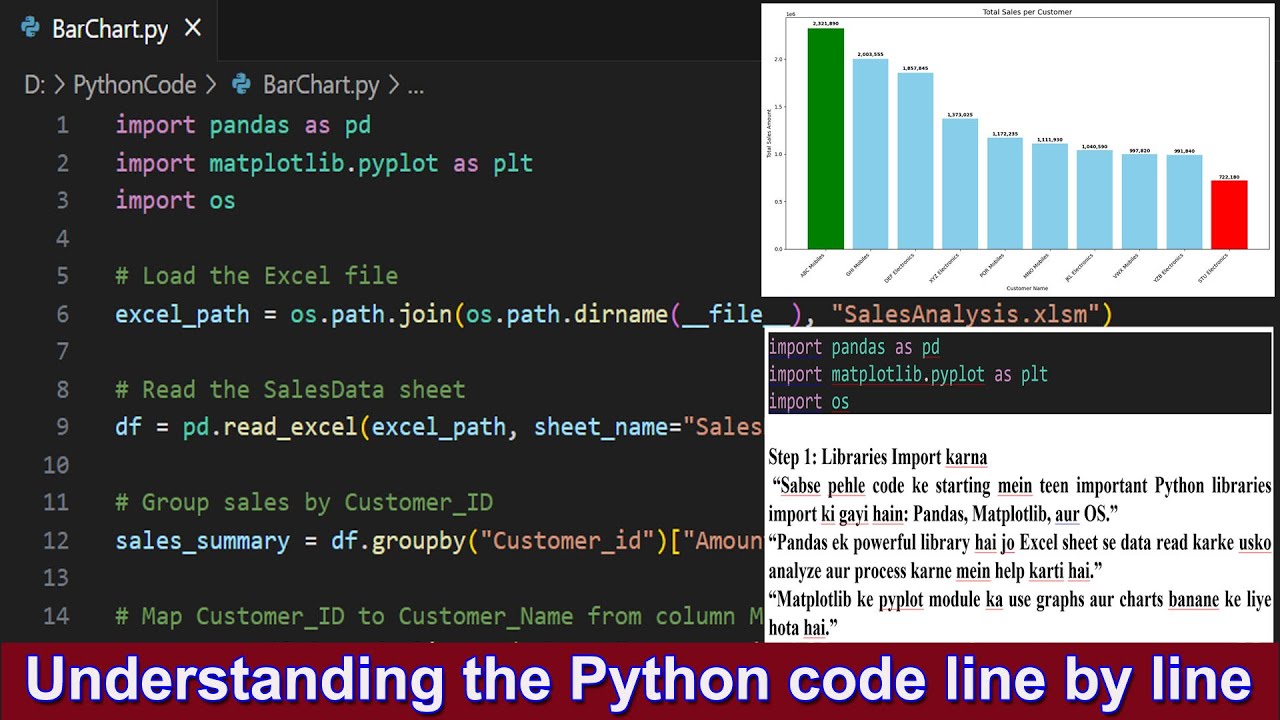Image resolution: width=1280 pixels, height=720 pixels.
Task: Click the "Customer_id" string on line 12
Action: pyautogui.click(x=567, y=541)
